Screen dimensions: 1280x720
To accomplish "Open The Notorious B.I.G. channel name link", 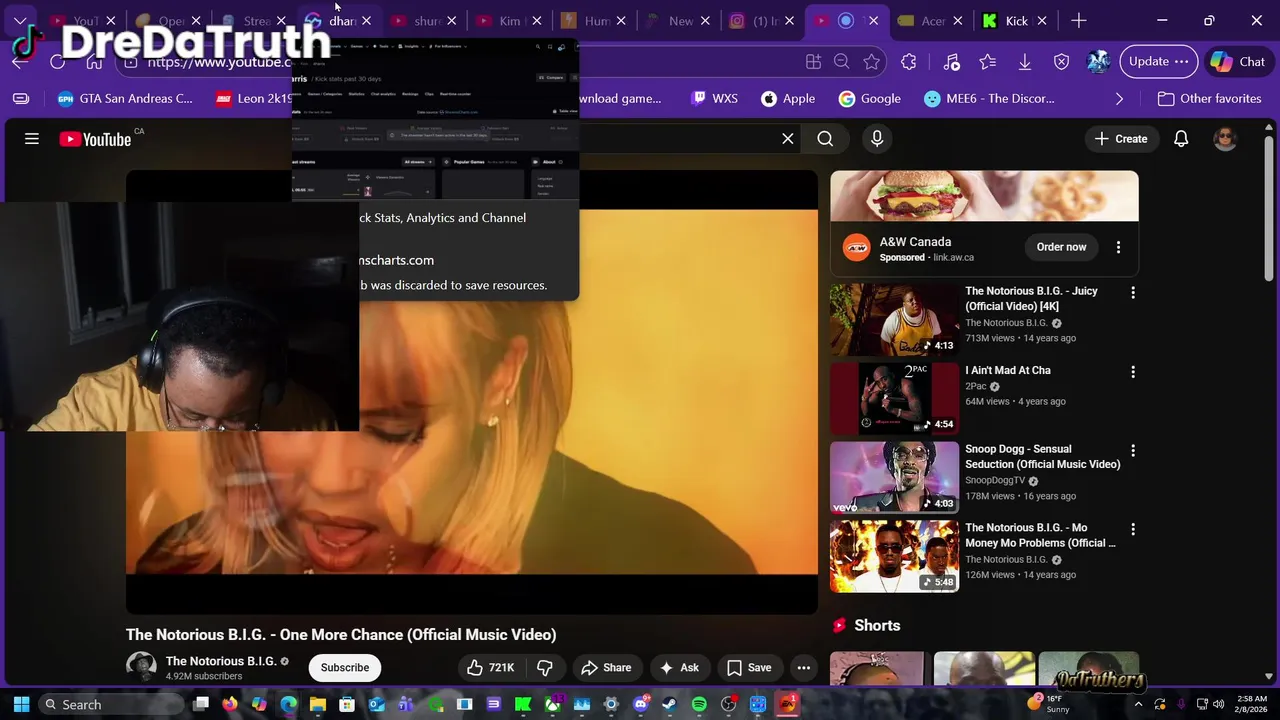I will [x=221, y=661].
